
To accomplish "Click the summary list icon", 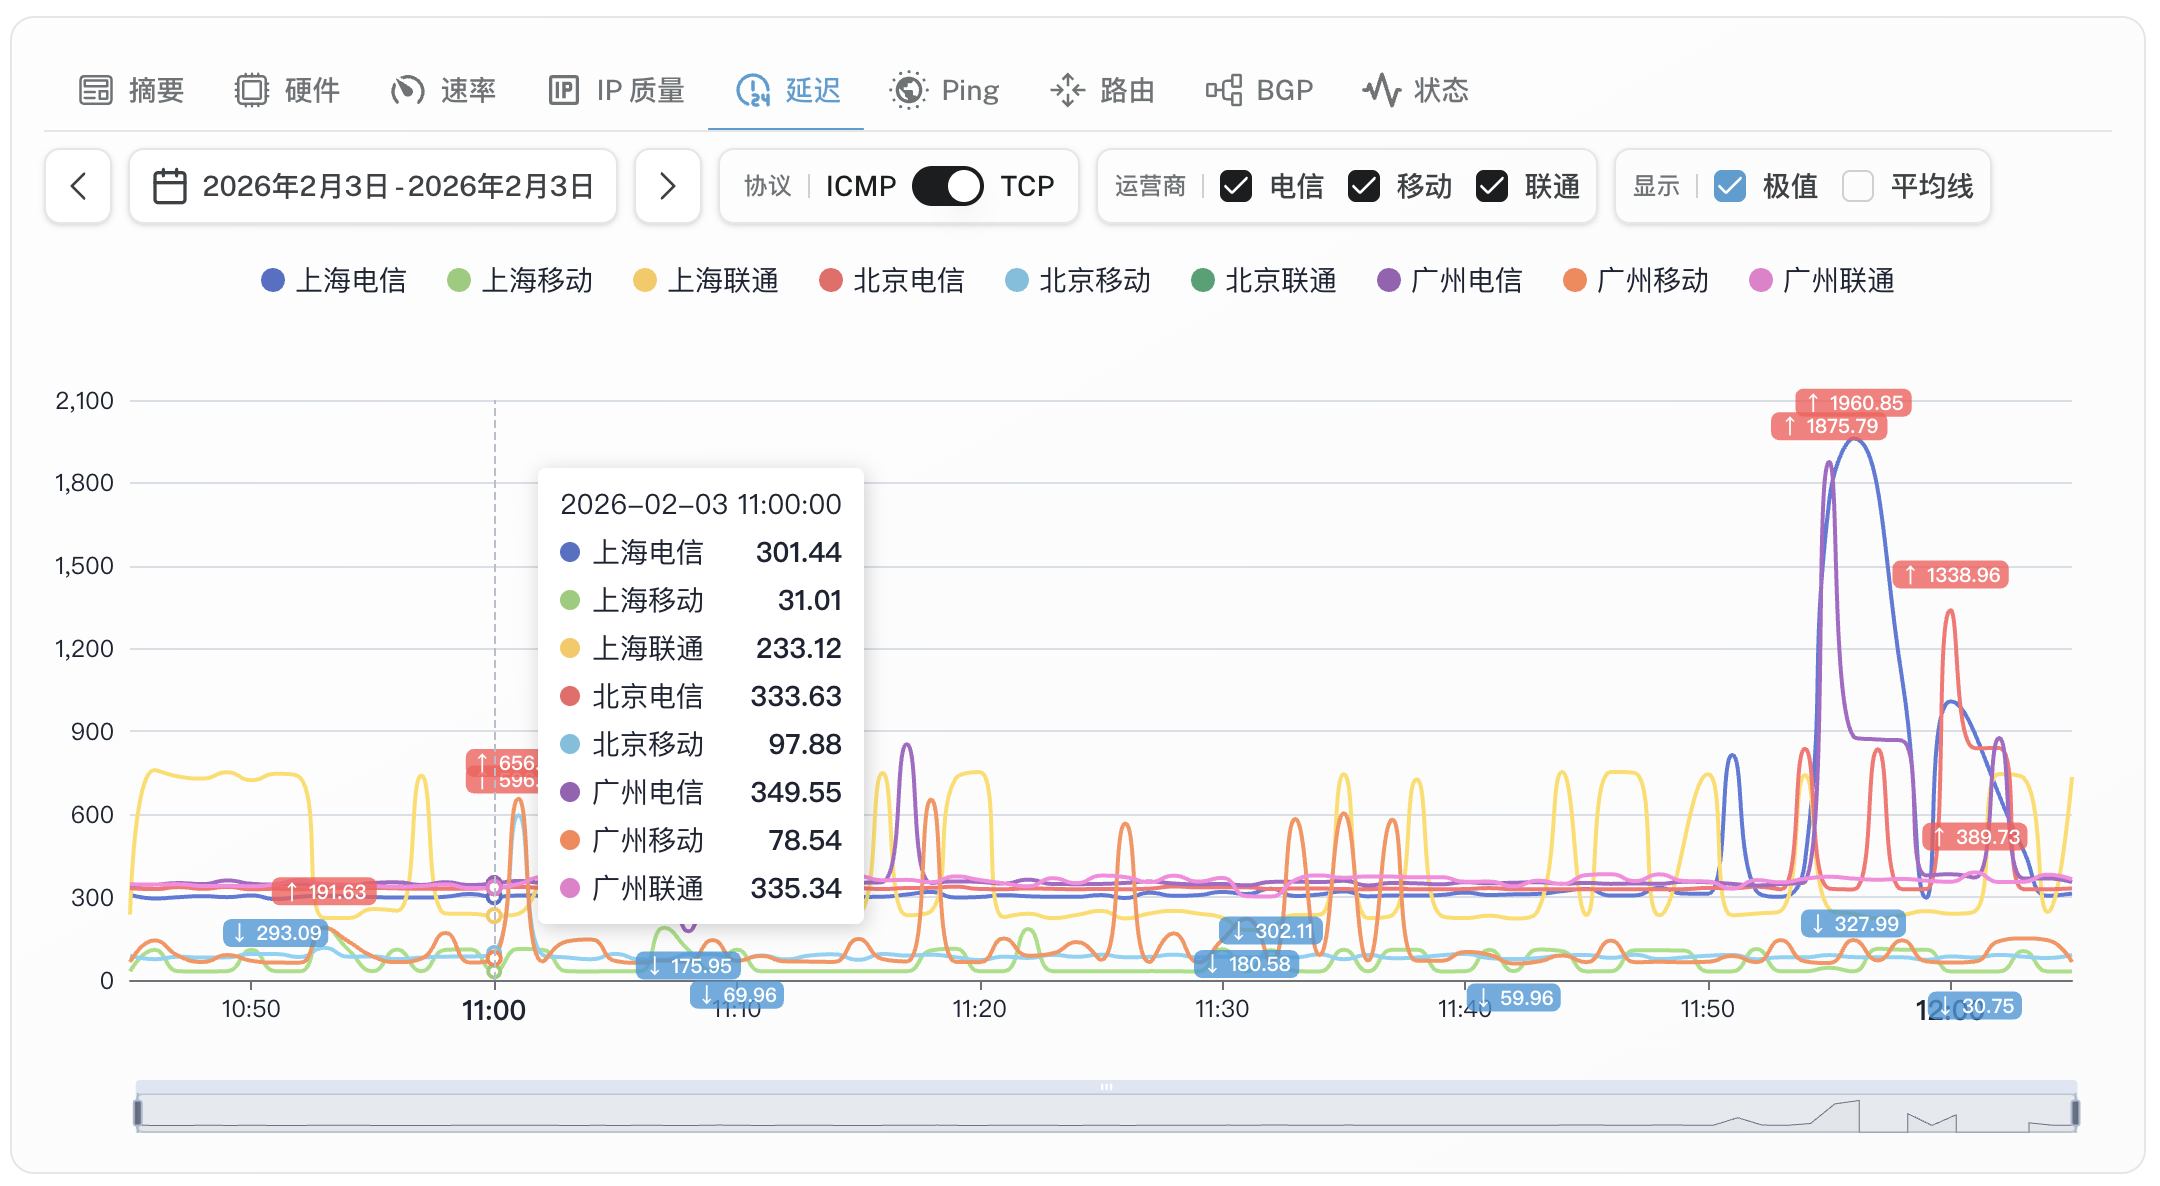I will point(96,90).
